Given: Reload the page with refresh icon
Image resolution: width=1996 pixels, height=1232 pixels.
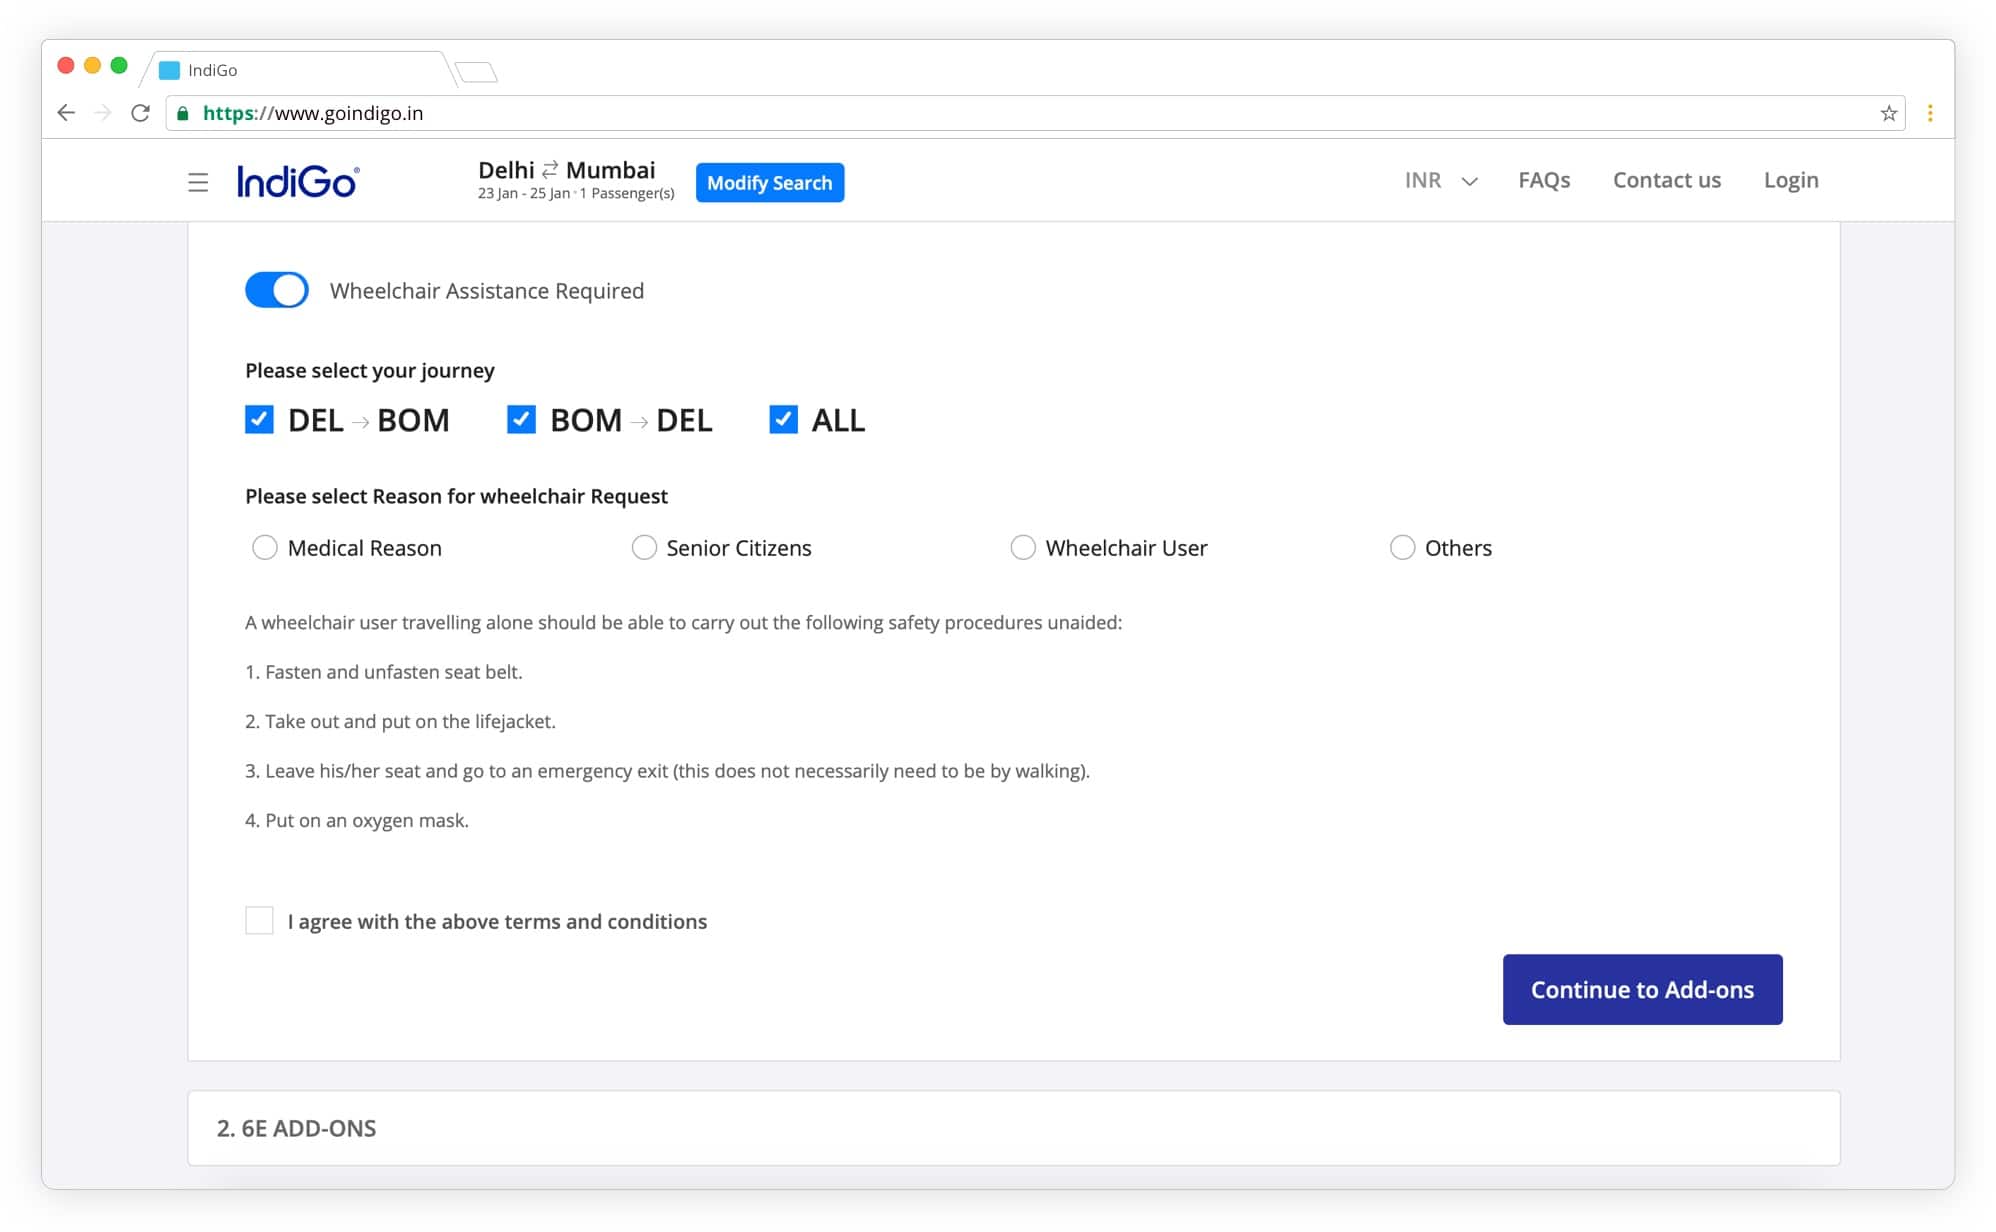Looking at the screenshot, I should (x=141, y=113).
